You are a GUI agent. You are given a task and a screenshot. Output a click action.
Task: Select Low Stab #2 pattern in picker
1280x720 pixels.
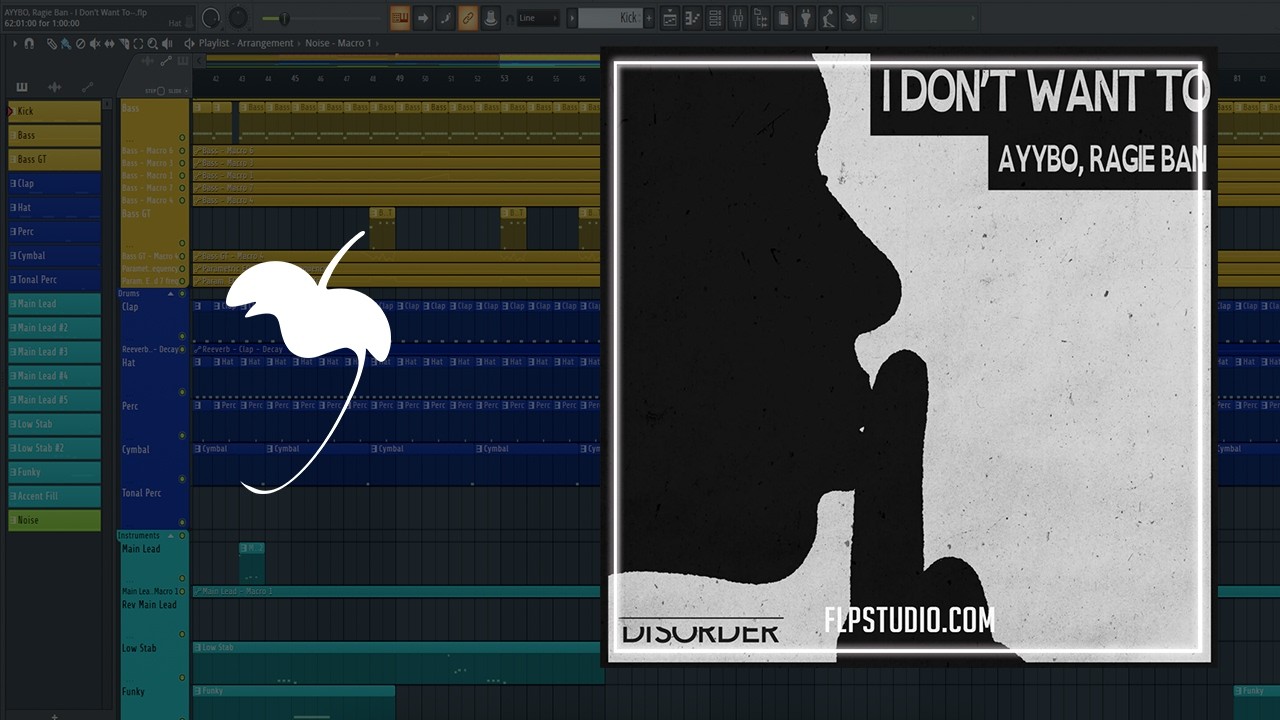coord(55,447)
